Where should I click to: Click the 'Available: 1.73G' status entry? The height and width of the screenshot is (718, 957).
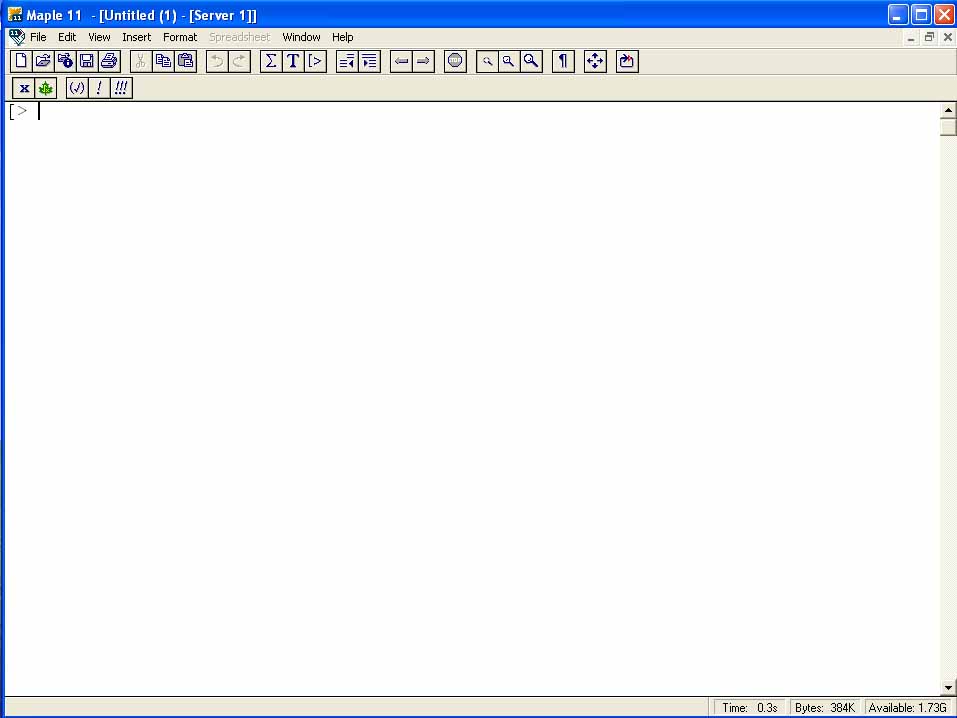pyautogui.click(x=908, y=708)
